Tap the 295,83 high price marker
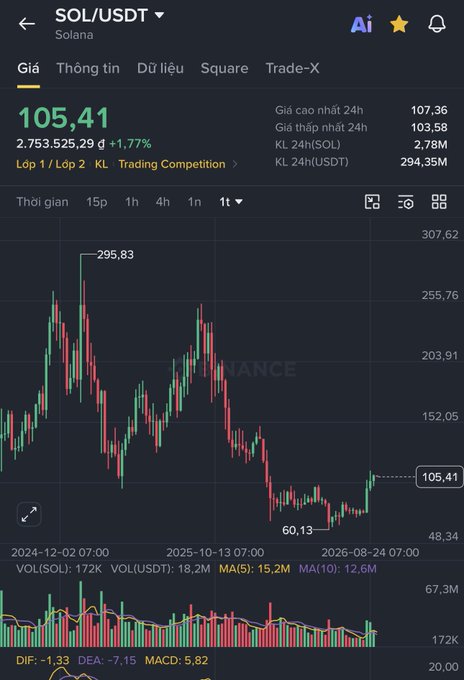This screenshot has width=464, height=680. (x=115, y=255)
